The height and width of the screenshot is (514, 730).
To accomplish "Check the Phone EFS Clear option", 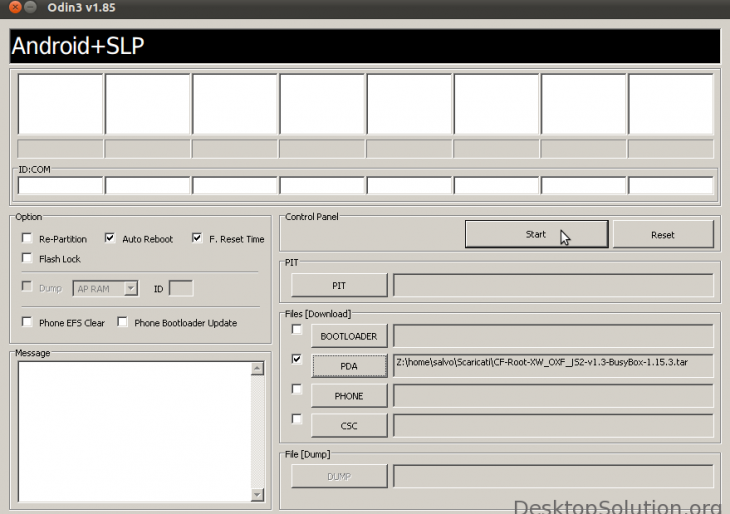I will coord(27,323).
